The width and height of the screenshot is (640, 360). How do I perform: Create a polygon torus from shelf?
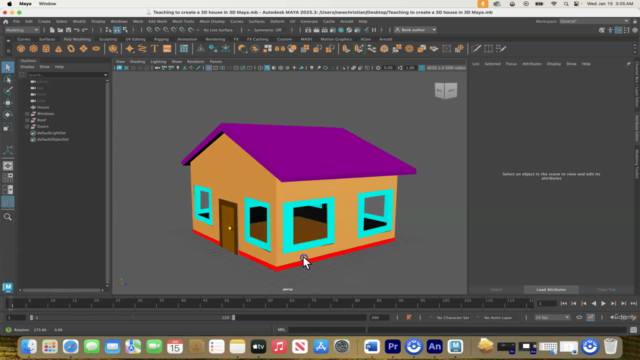click(x=71, y=49)
